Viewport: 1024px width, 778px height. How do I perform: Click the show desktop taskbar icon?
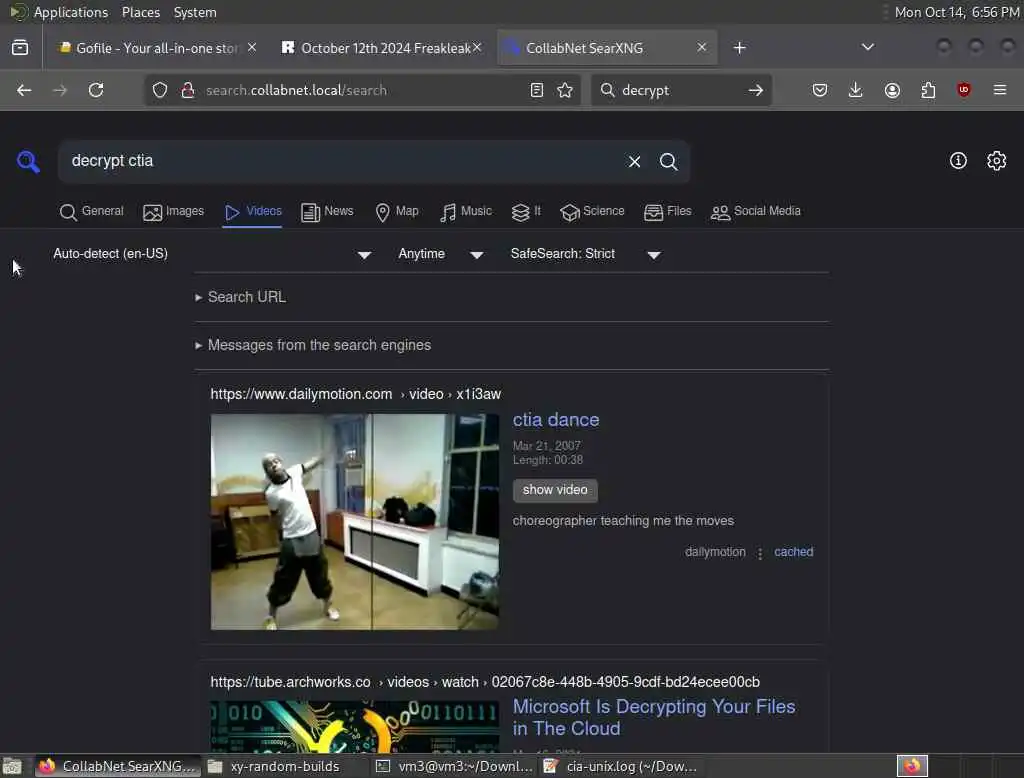tap(12, 766)
